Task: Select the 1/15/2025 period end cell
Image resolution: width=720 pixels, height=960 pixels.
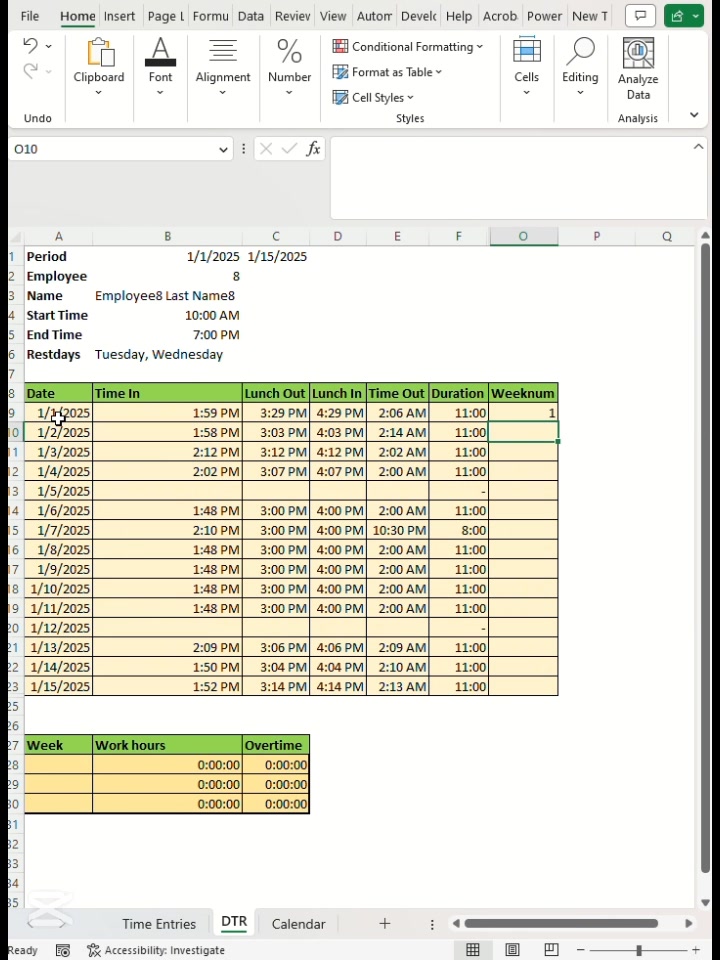Action: pos(276,257)
